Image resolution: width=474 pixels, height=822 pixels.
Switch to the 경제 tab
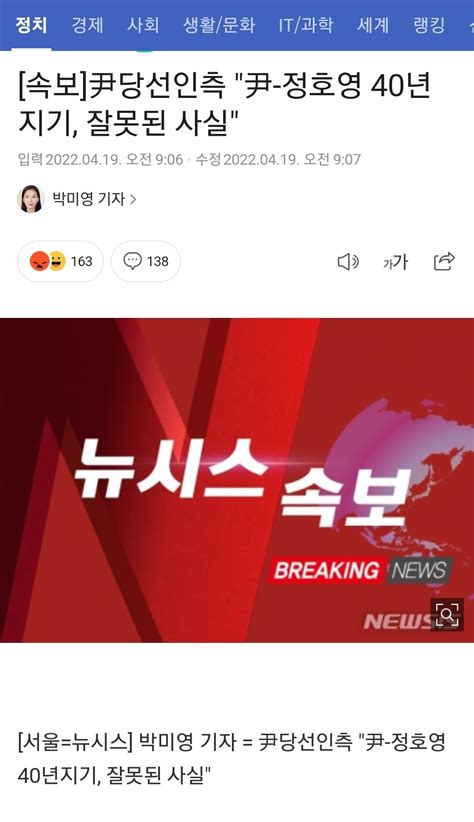(88, 25)
